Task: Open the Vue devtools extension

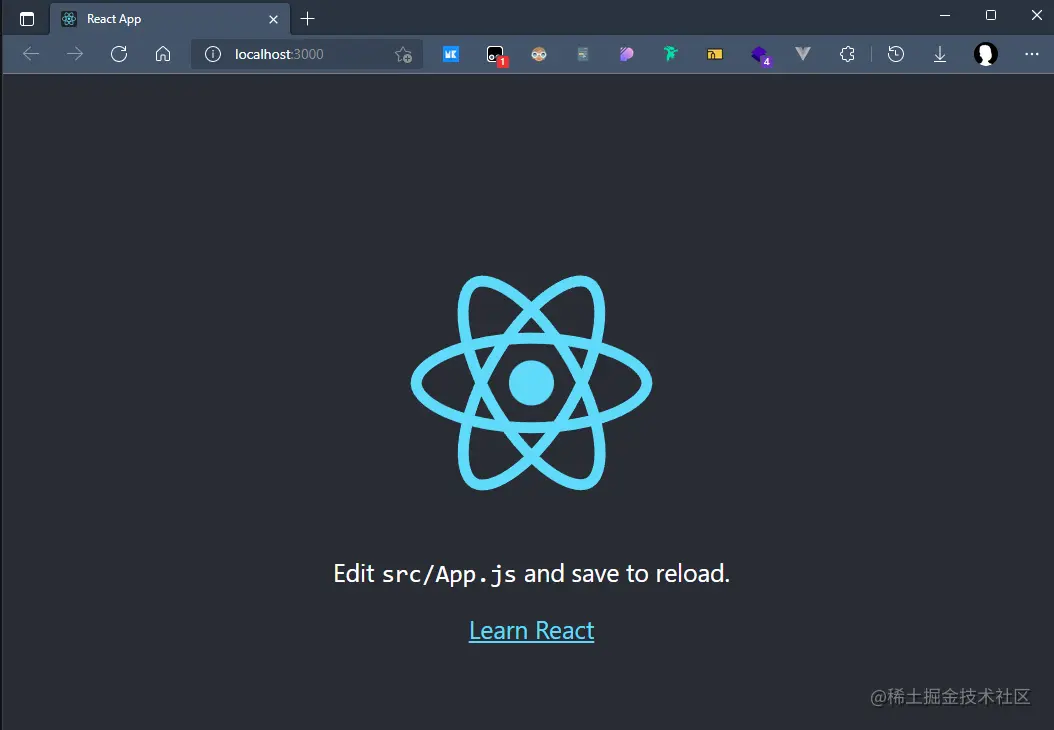Action: click(x=803, y=54)
